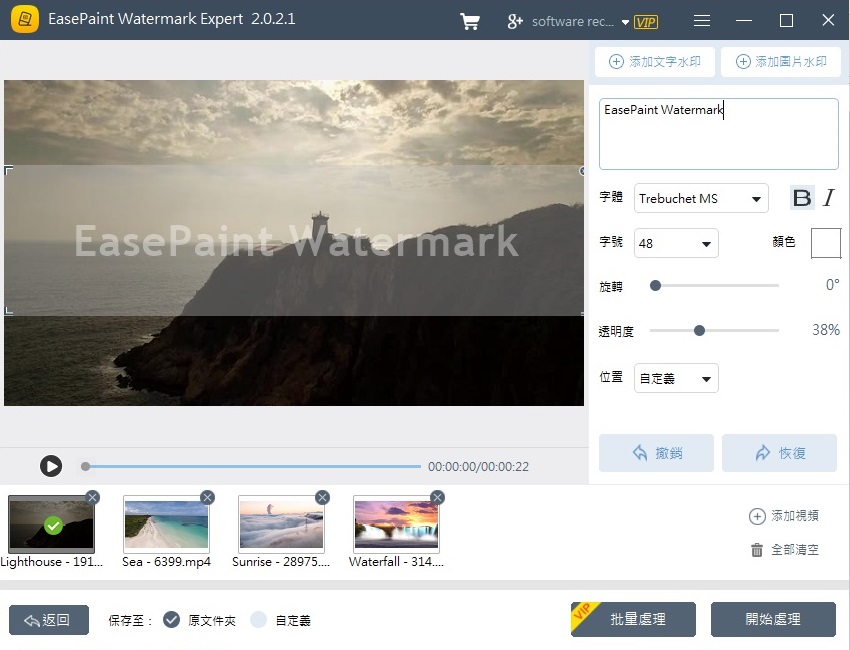
Task: Select the Waterfall video thumbnail
Action: pos(396,525)
